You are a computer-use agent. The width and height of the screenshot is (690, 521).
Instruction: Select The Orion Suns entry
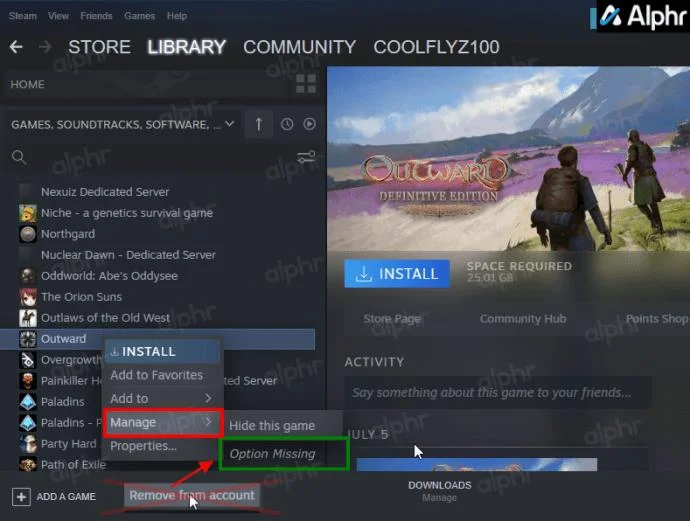point(81,297)
